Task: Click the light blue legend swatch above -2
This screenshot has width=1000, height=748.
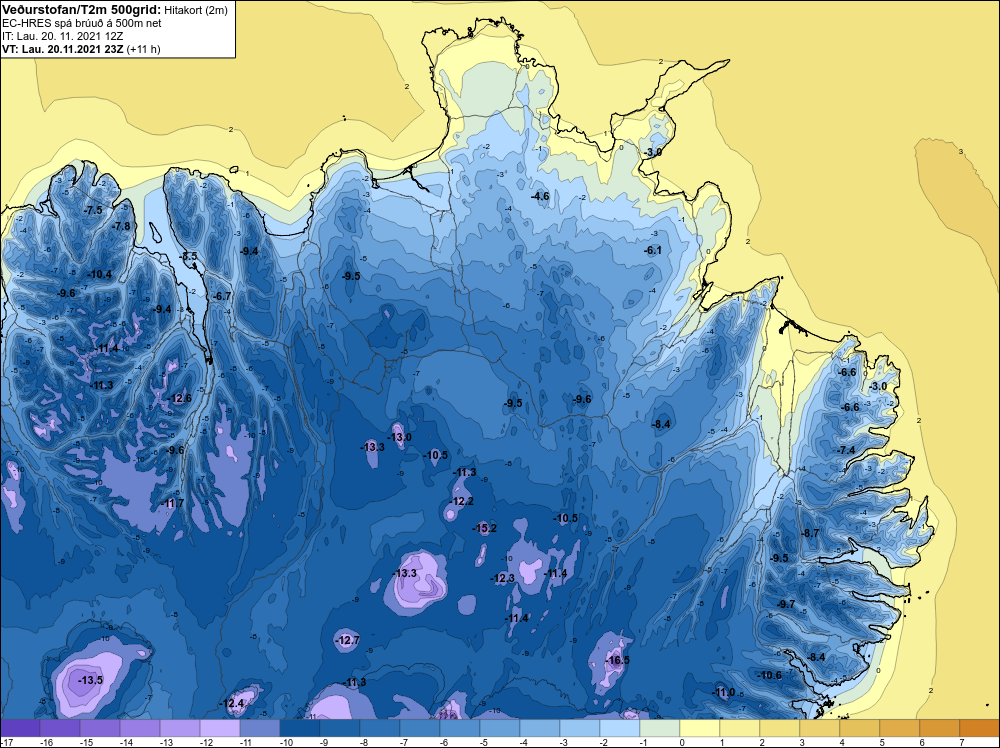Action: pos(620,728)
